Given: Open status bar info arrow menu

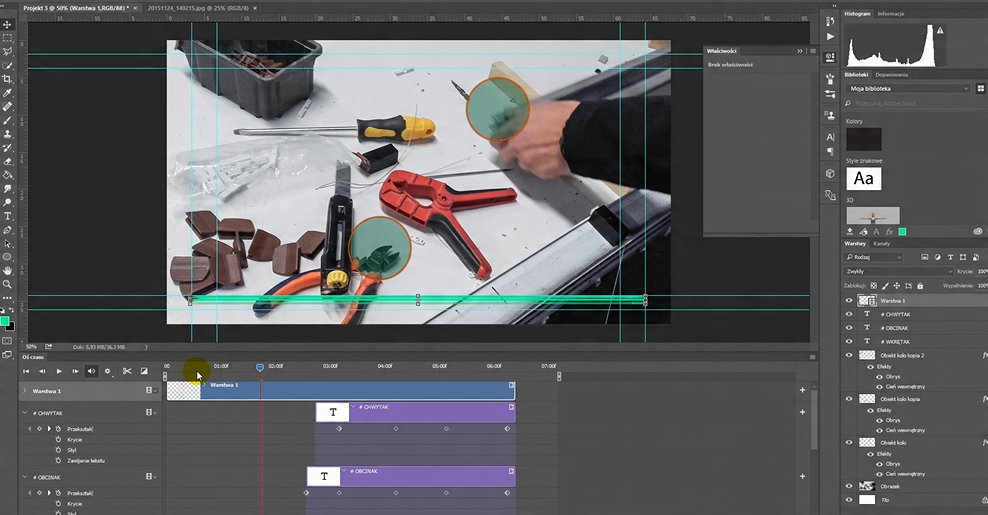Looking at the screenshot, I should [x=146, y=347].
